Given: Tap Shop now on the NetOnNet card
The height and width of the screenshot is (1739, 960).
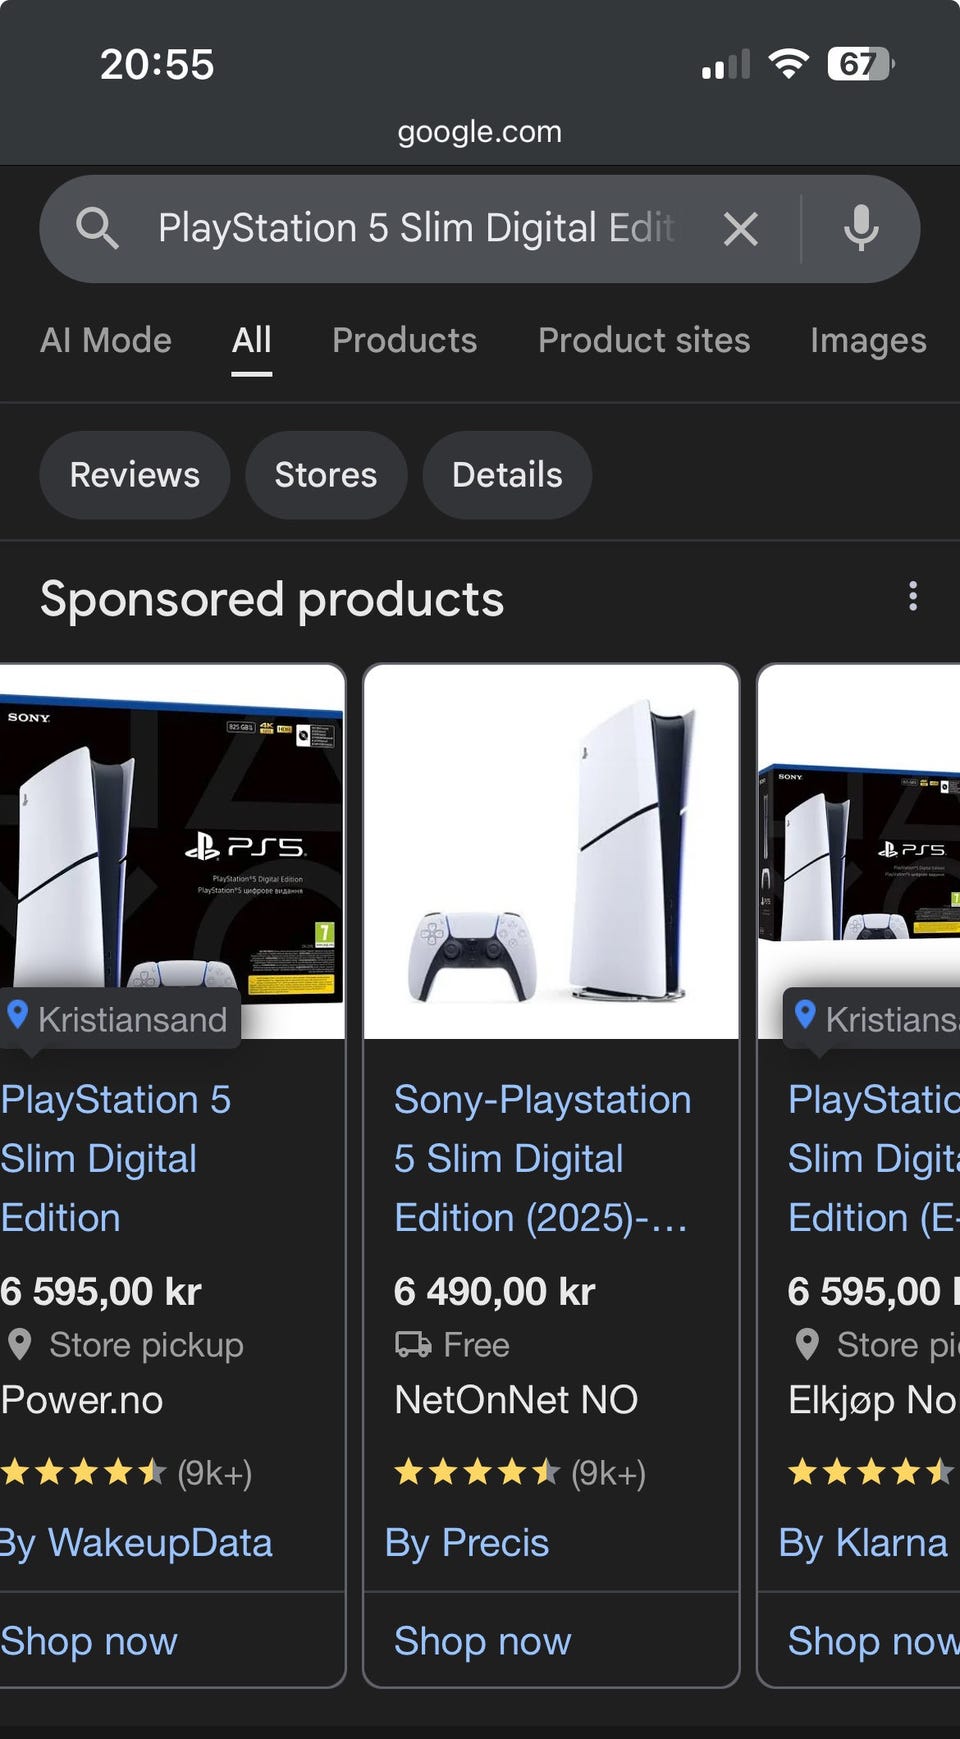Looking at the screenshot, I should 482,1641.
